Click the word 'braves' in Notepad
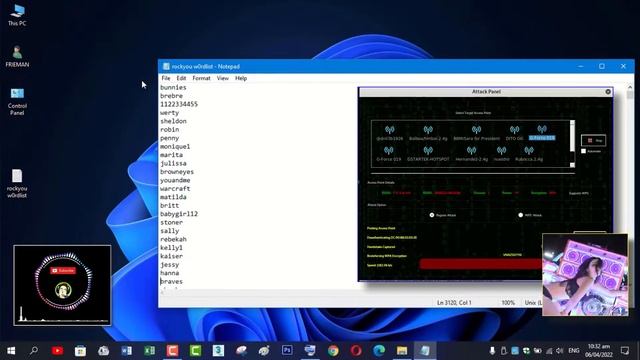This screenshot has width=640, height=360. pyautogui.click(x=171, y=282)
